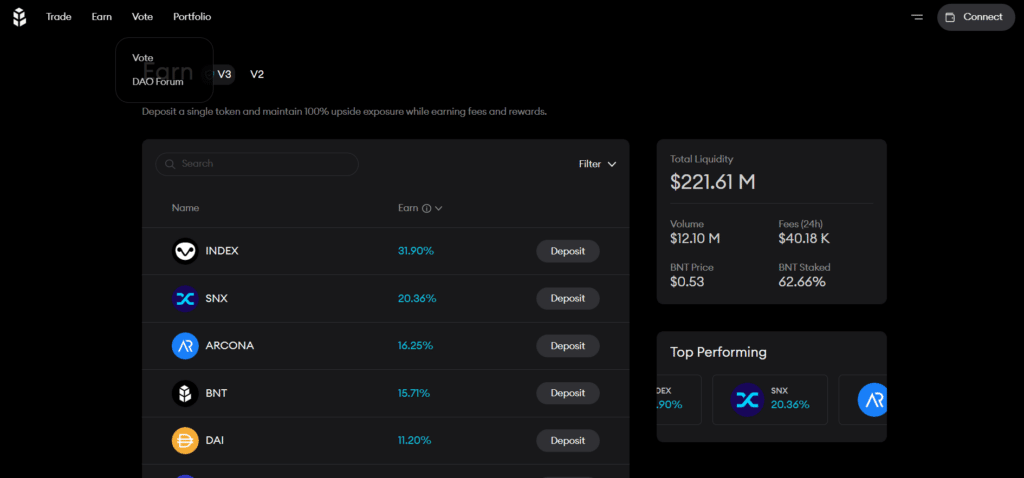Viewport: 1024px width, 478px height.
Task: Open DAO Forum from dropdown menu
Action: tap(158, 82)
